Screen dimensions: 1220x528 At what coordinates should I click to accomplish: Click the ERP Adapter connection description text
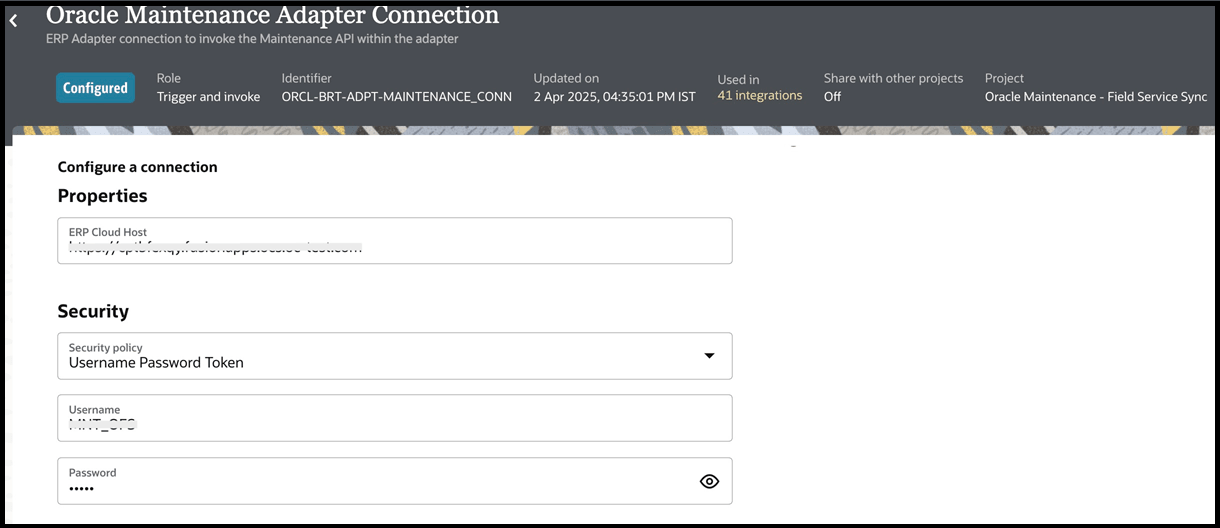coord(252,39)
